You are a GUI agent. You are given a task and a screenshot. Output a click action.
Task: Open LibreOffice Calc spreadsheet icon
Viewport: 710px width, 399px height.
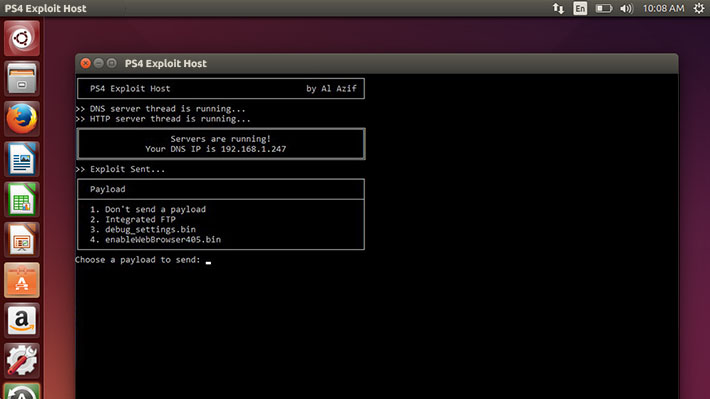coord(22,199)
